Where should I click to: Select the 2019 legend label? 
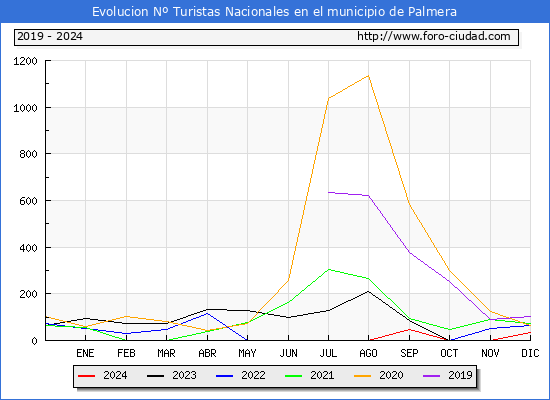(460, 375)
